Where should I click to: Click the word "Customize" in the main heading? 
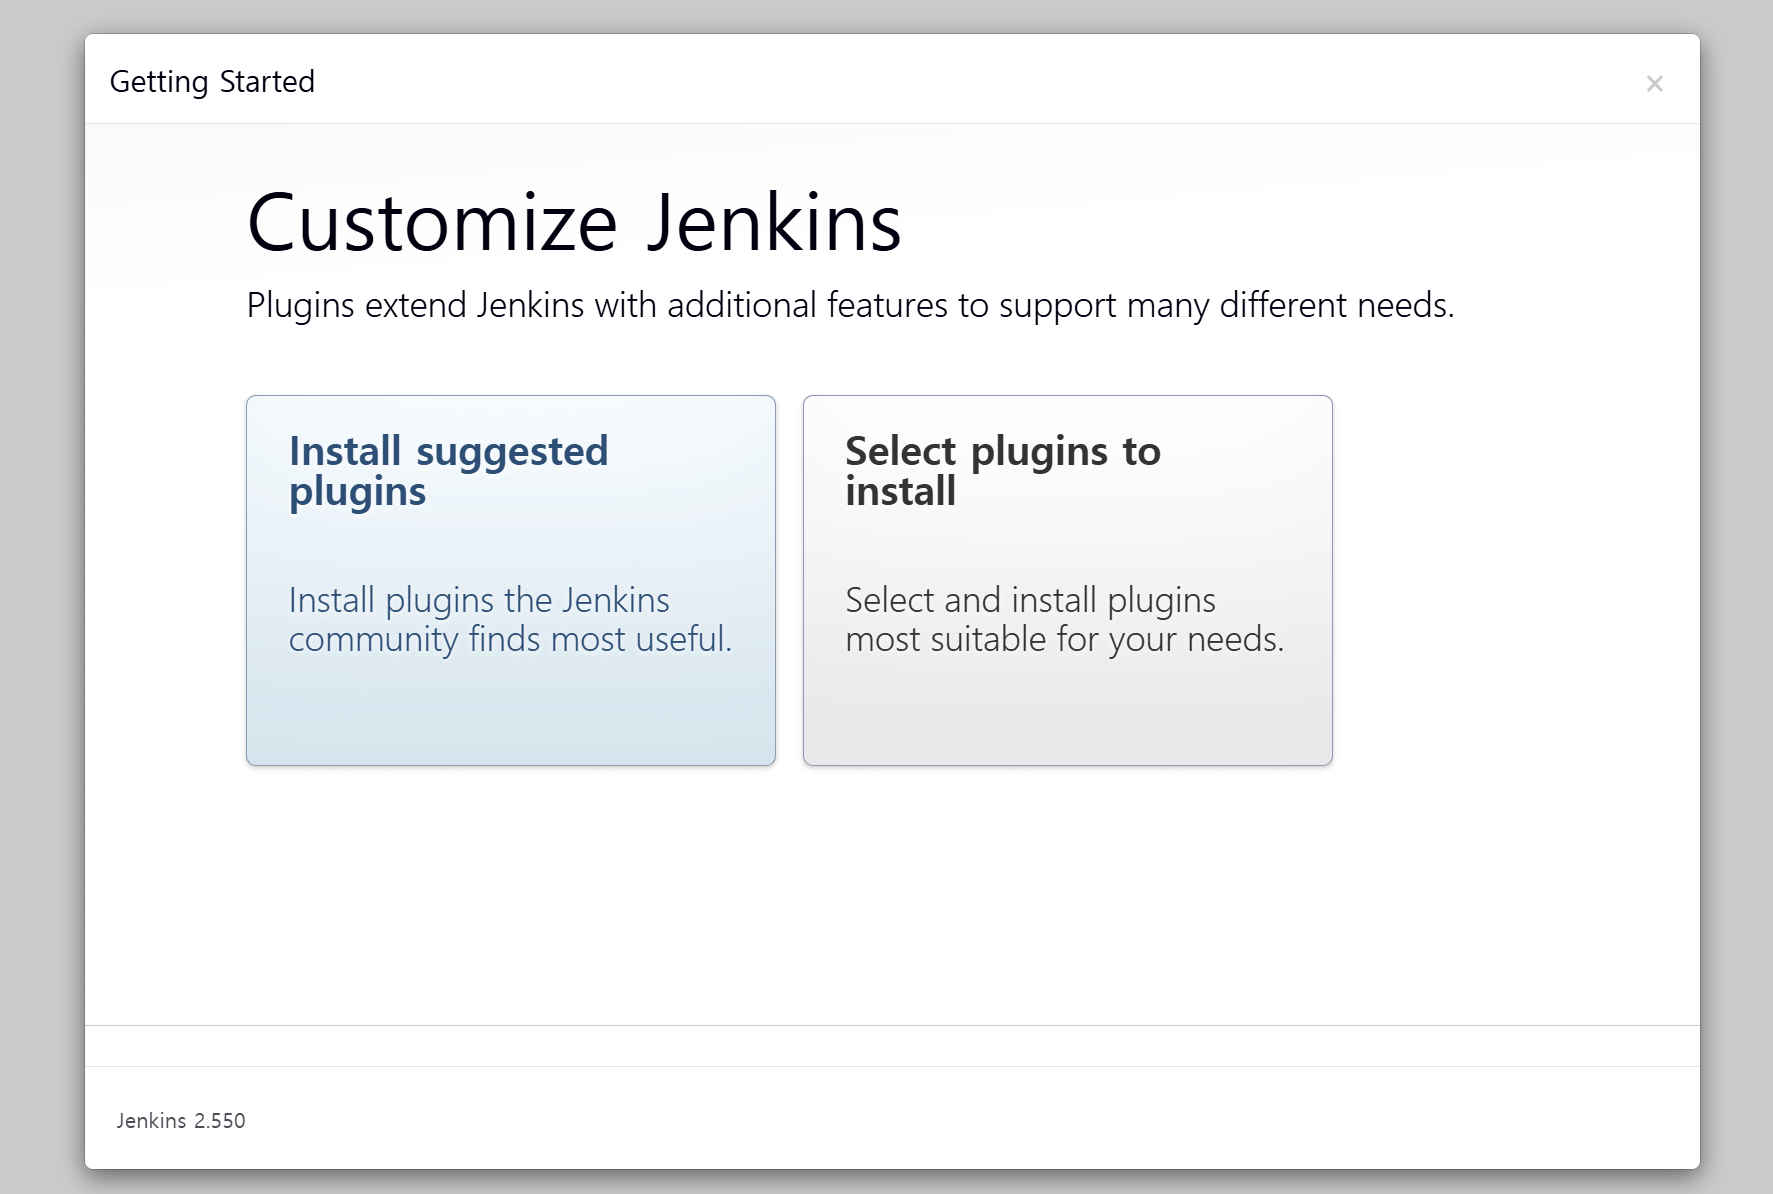[432, 223]
